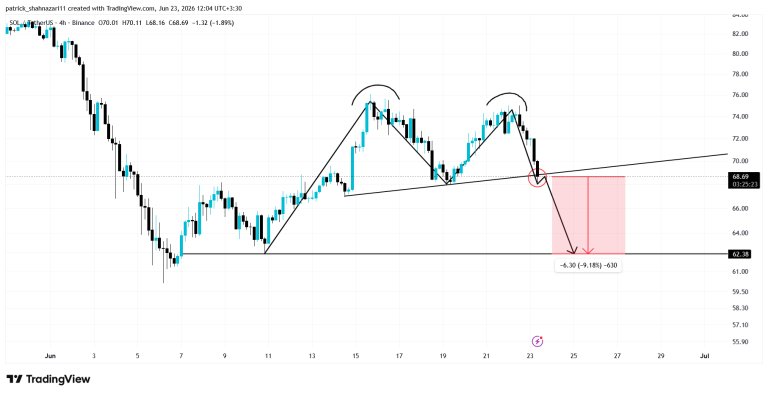The width and height of the screenshot is (768, 395).
Task: Click the 80.00 price axis label
Action: pos(740,53)
